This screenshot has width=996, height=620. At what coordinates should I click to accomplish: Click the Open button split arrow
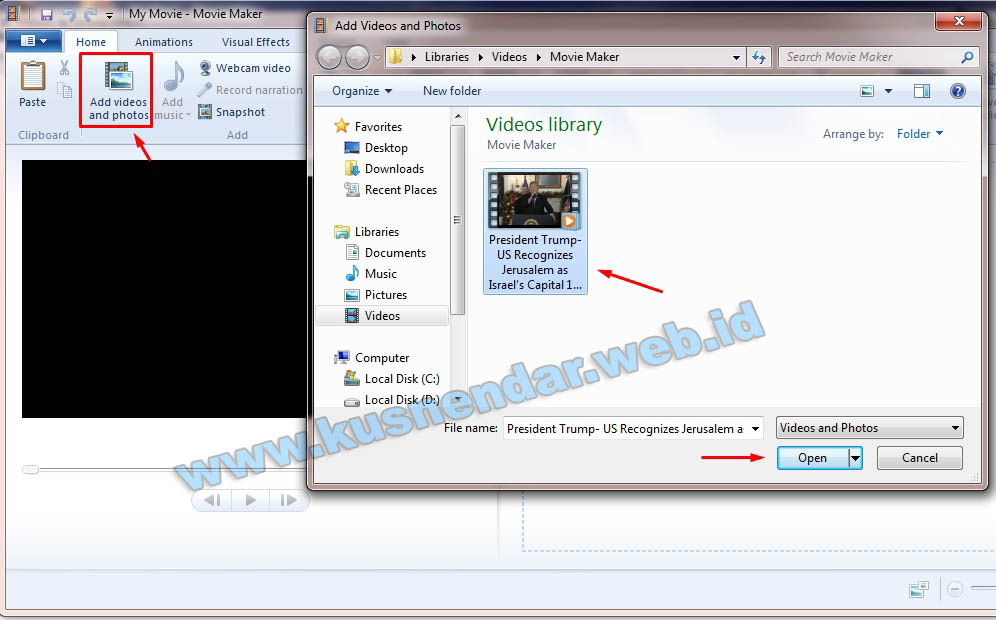coord(856,458)
